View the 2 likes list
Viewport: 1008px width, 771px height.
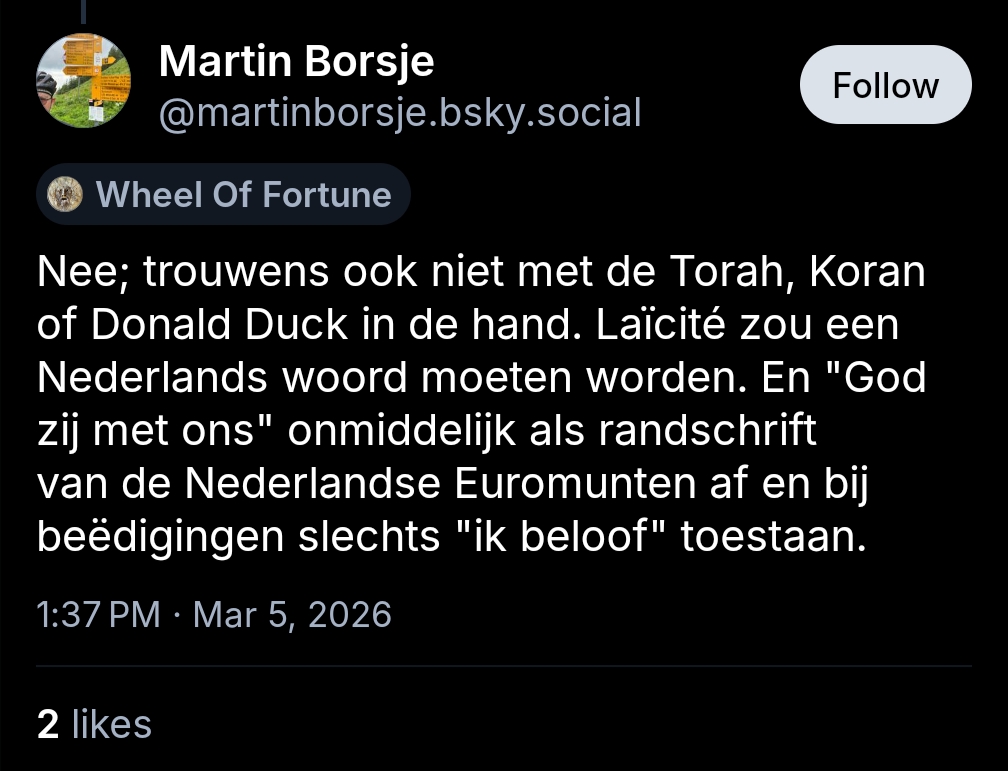click(x=94, y=724)
